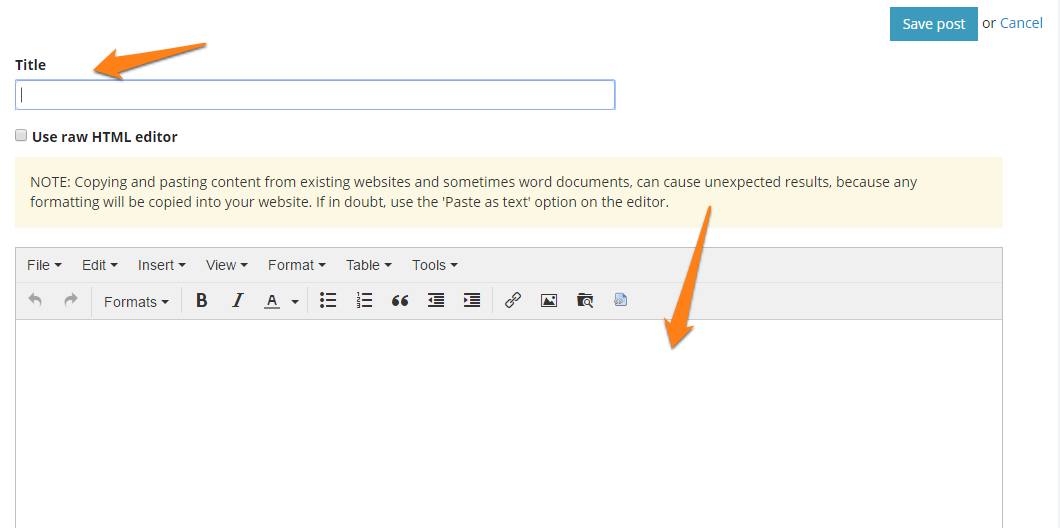The width and height of the screenshot is (1060, 528).
Task: Expand the text color dropdown arrow
Action: (295, 301)
